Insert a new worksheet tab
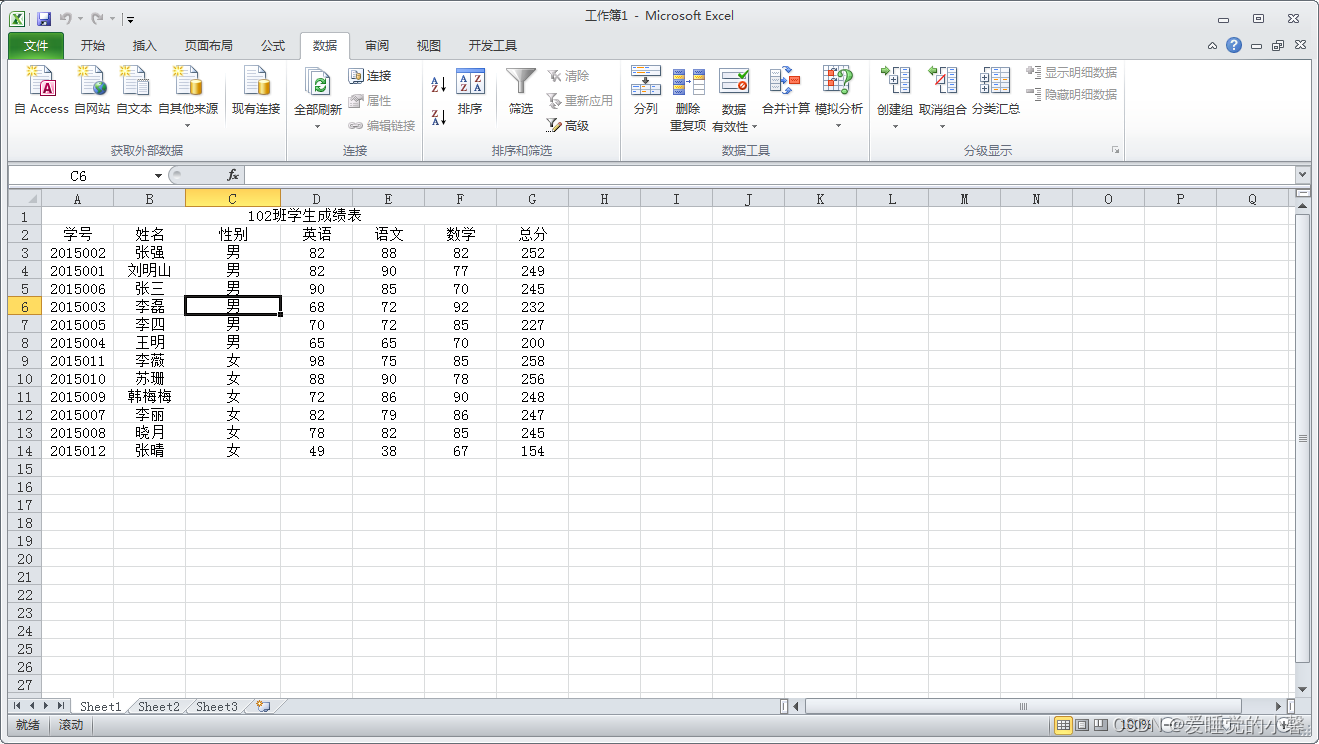Screen dimensions: 1319x744 [x=263, y=706]
